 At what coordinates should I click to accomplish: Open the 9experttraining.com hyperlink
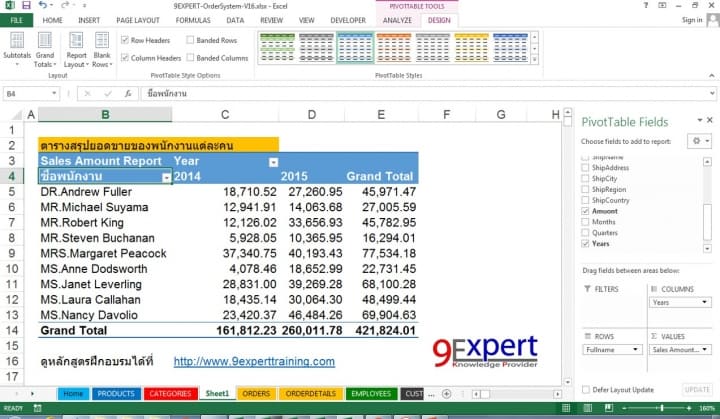tap(254, 361)
